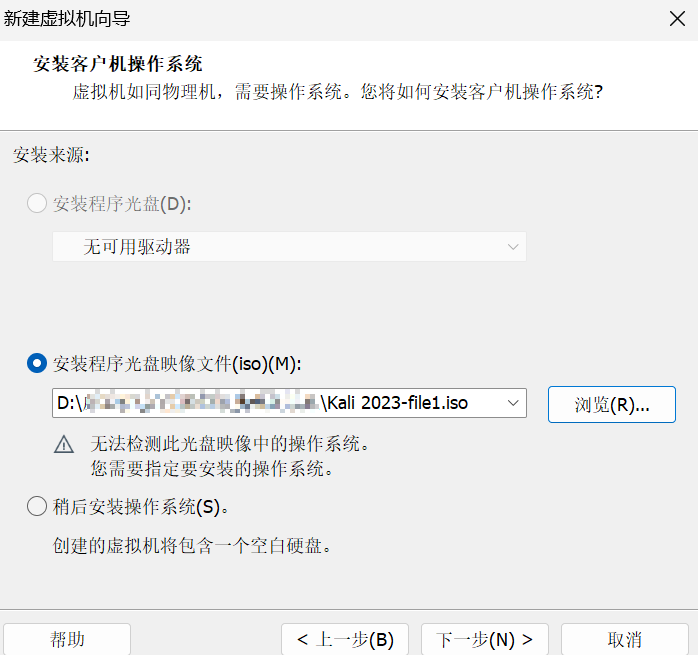
Task: Click the 您需要指定要安装的操作系统 message
Action: pyautogui.click(x=211, y=468)
